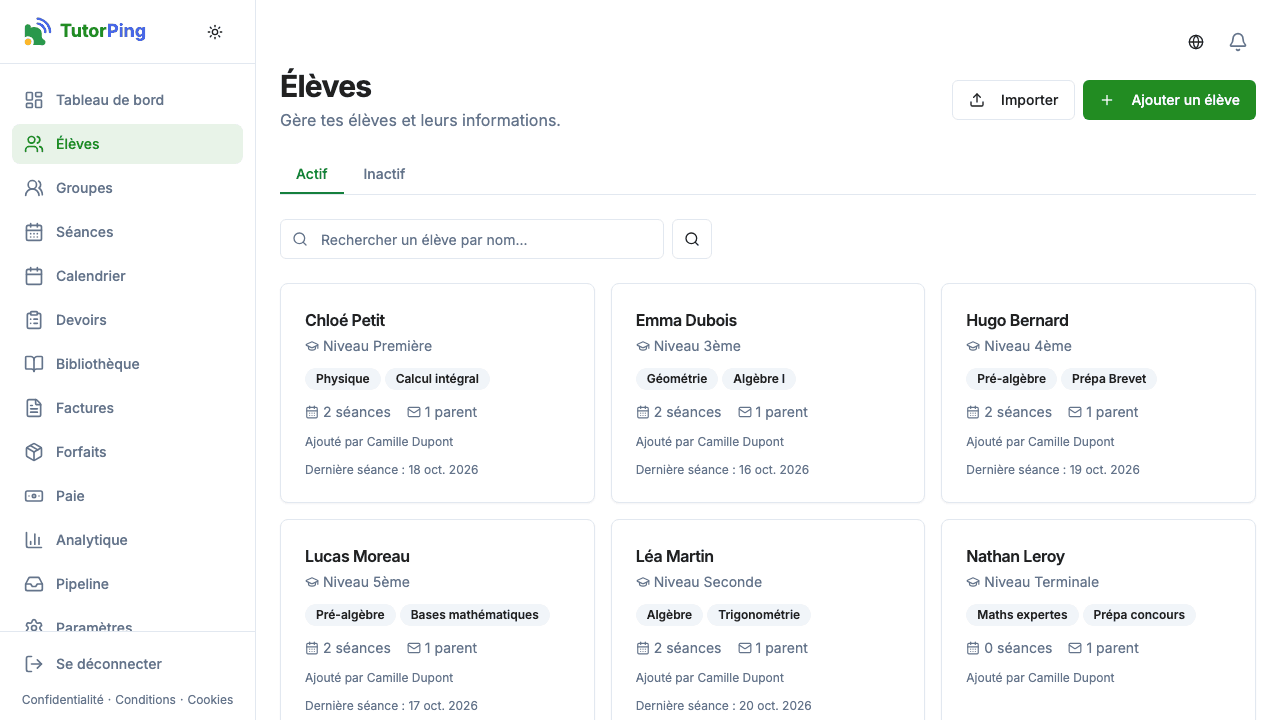The width and height of the screenshot is (1280, 720).
Task: Click the Calendrier sidebar icon
Action: coord(34,276)
